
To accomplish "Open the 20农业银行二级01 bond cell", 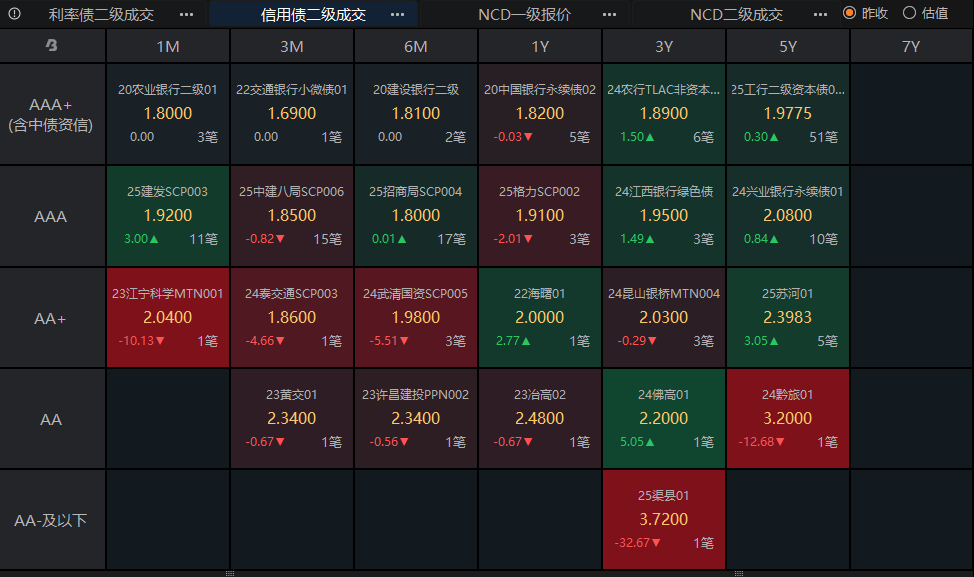I will 168,114.
